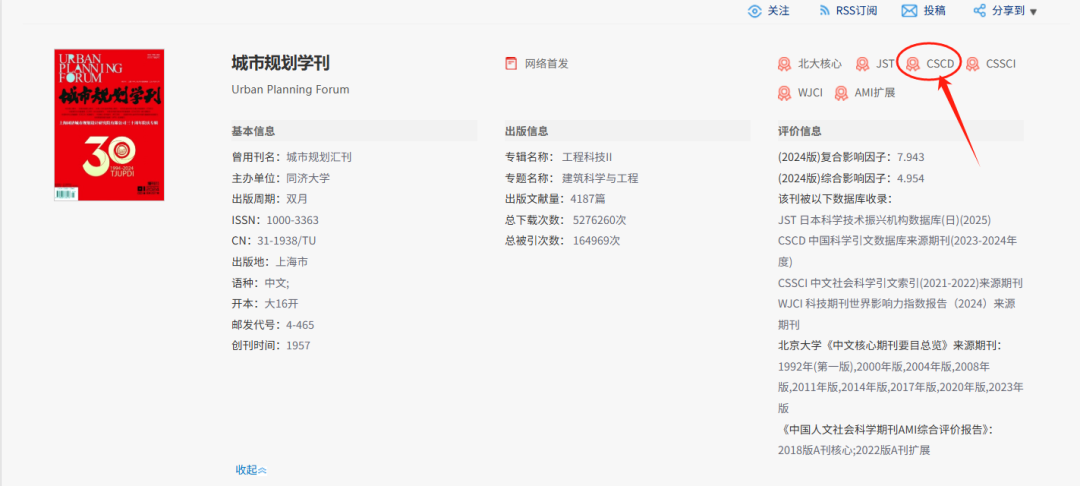Click the medal icon beside WJCI
This screenshot has height=486, width=1080.
click(x=785, y=93)
